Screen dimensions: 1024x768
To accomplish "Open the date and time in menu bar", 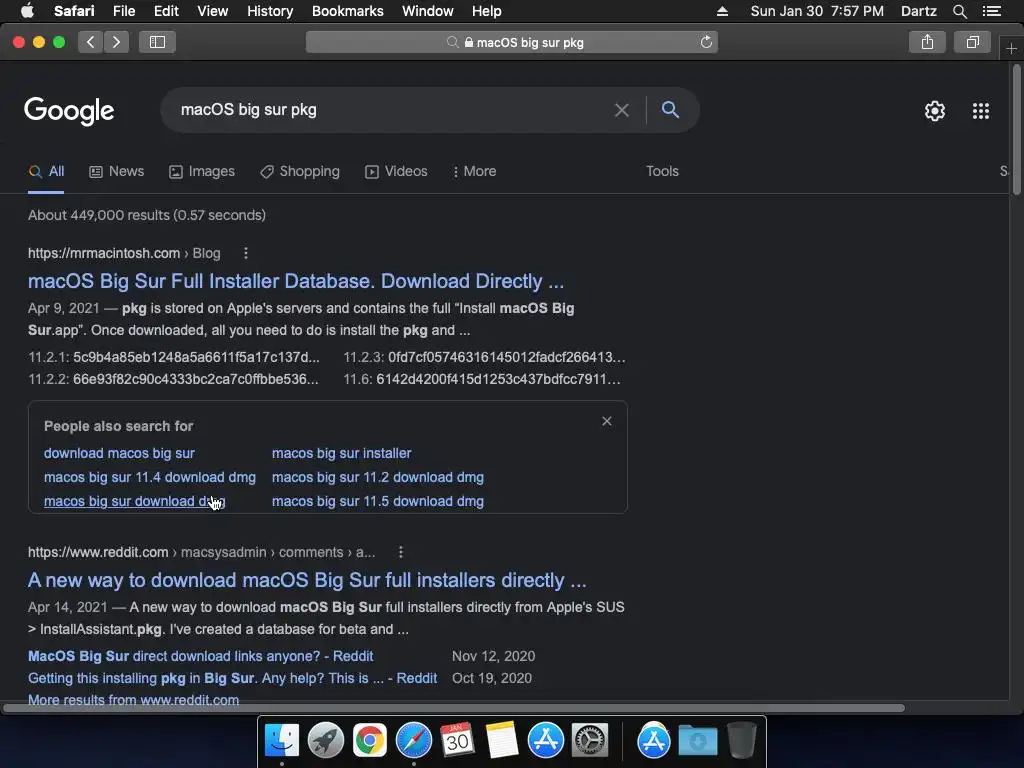I will (817, 11).
